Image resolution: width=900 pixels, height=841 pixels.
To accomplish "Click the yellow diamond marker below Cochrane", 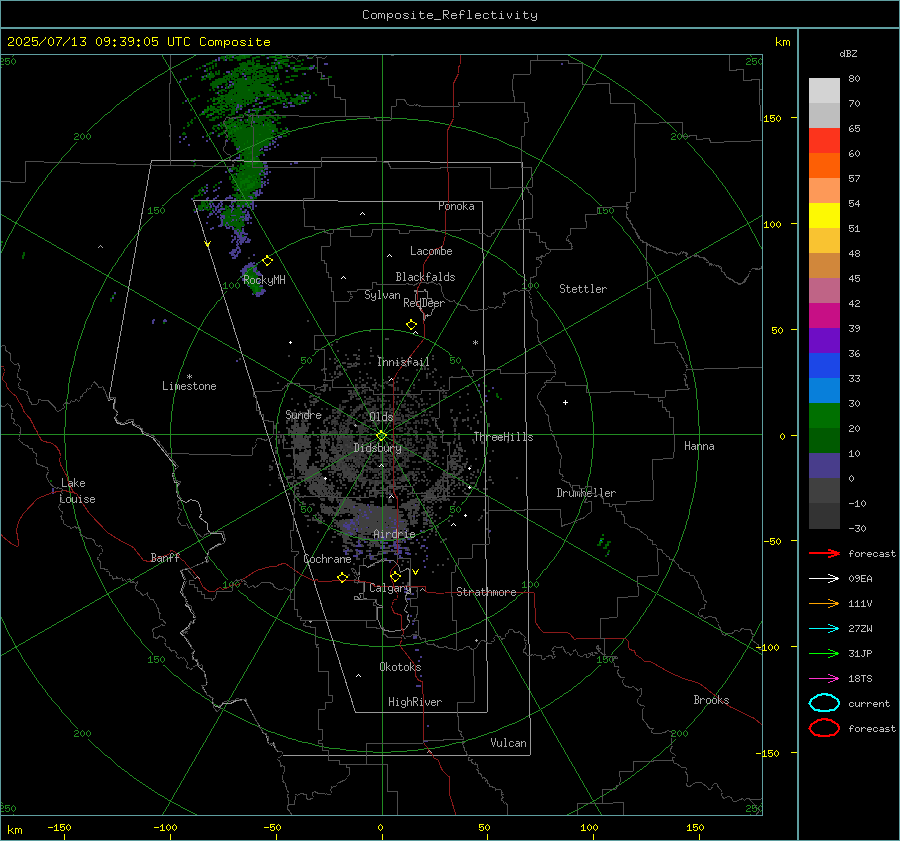I will [342, 577].
